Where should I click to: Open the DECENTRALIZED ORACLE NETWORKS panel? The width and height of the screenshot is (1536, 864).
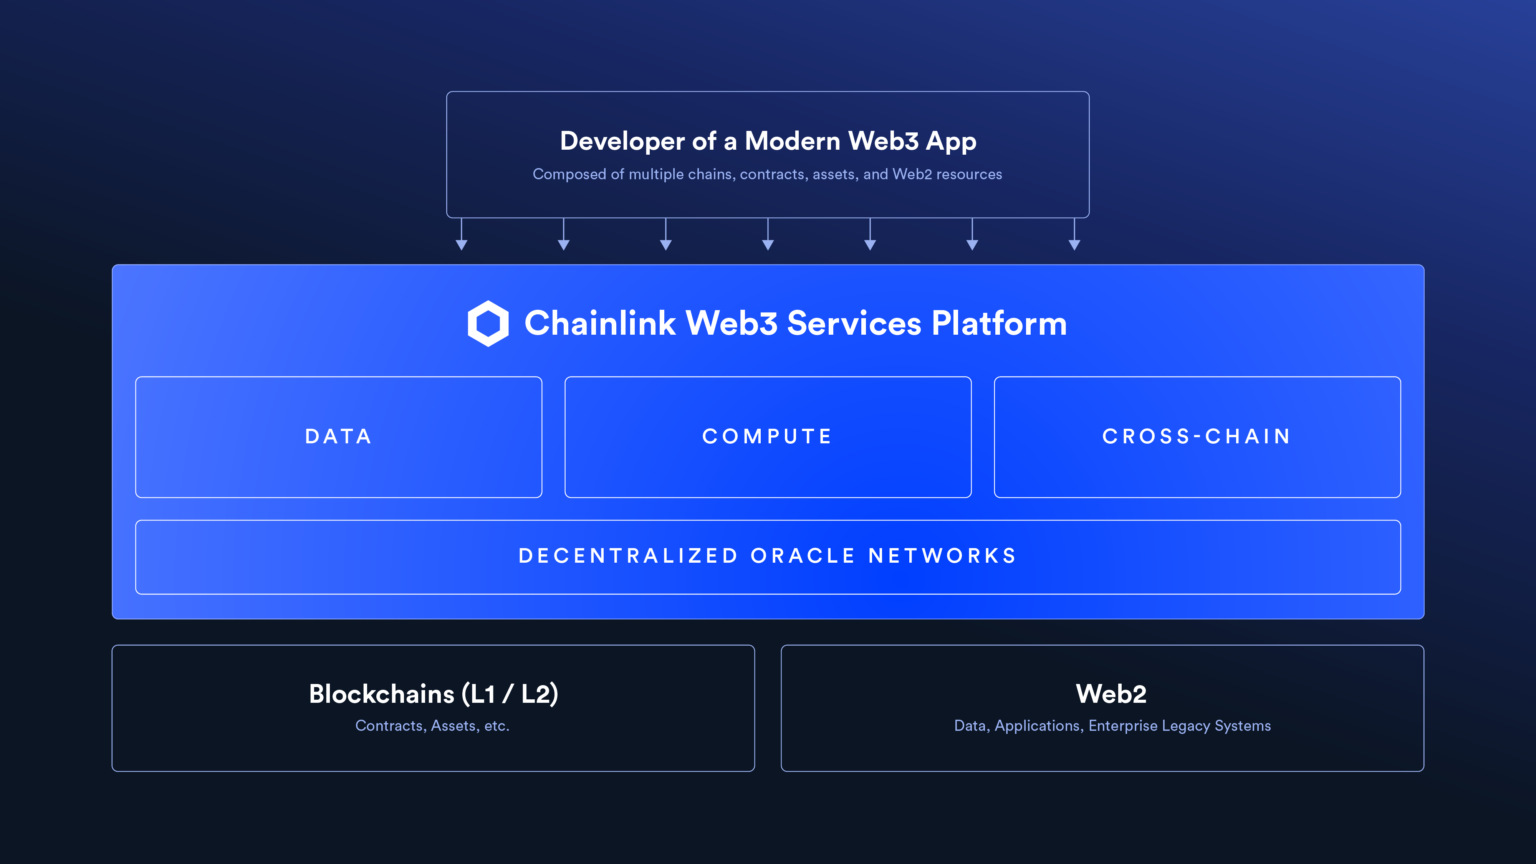[x=767, y=556]
